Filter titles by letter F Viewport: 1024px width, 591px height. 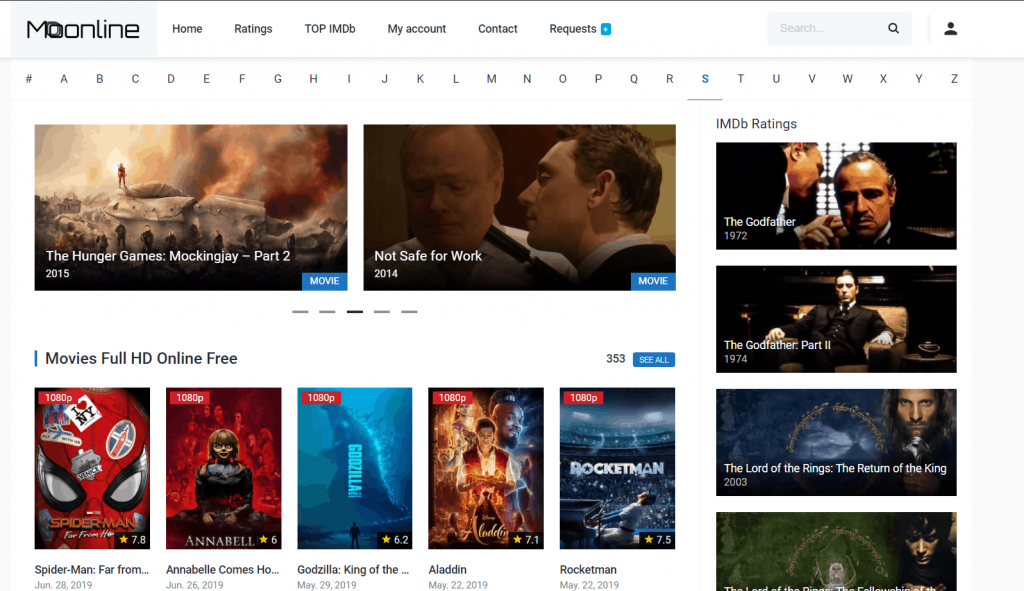coord(242,79)
